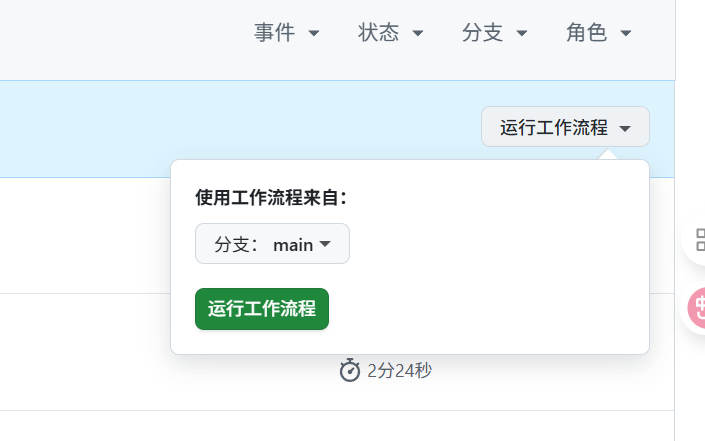Viewport: 705px width, 441px height.
Task: Click the caret arrow beside 事件
Action: 314,34
